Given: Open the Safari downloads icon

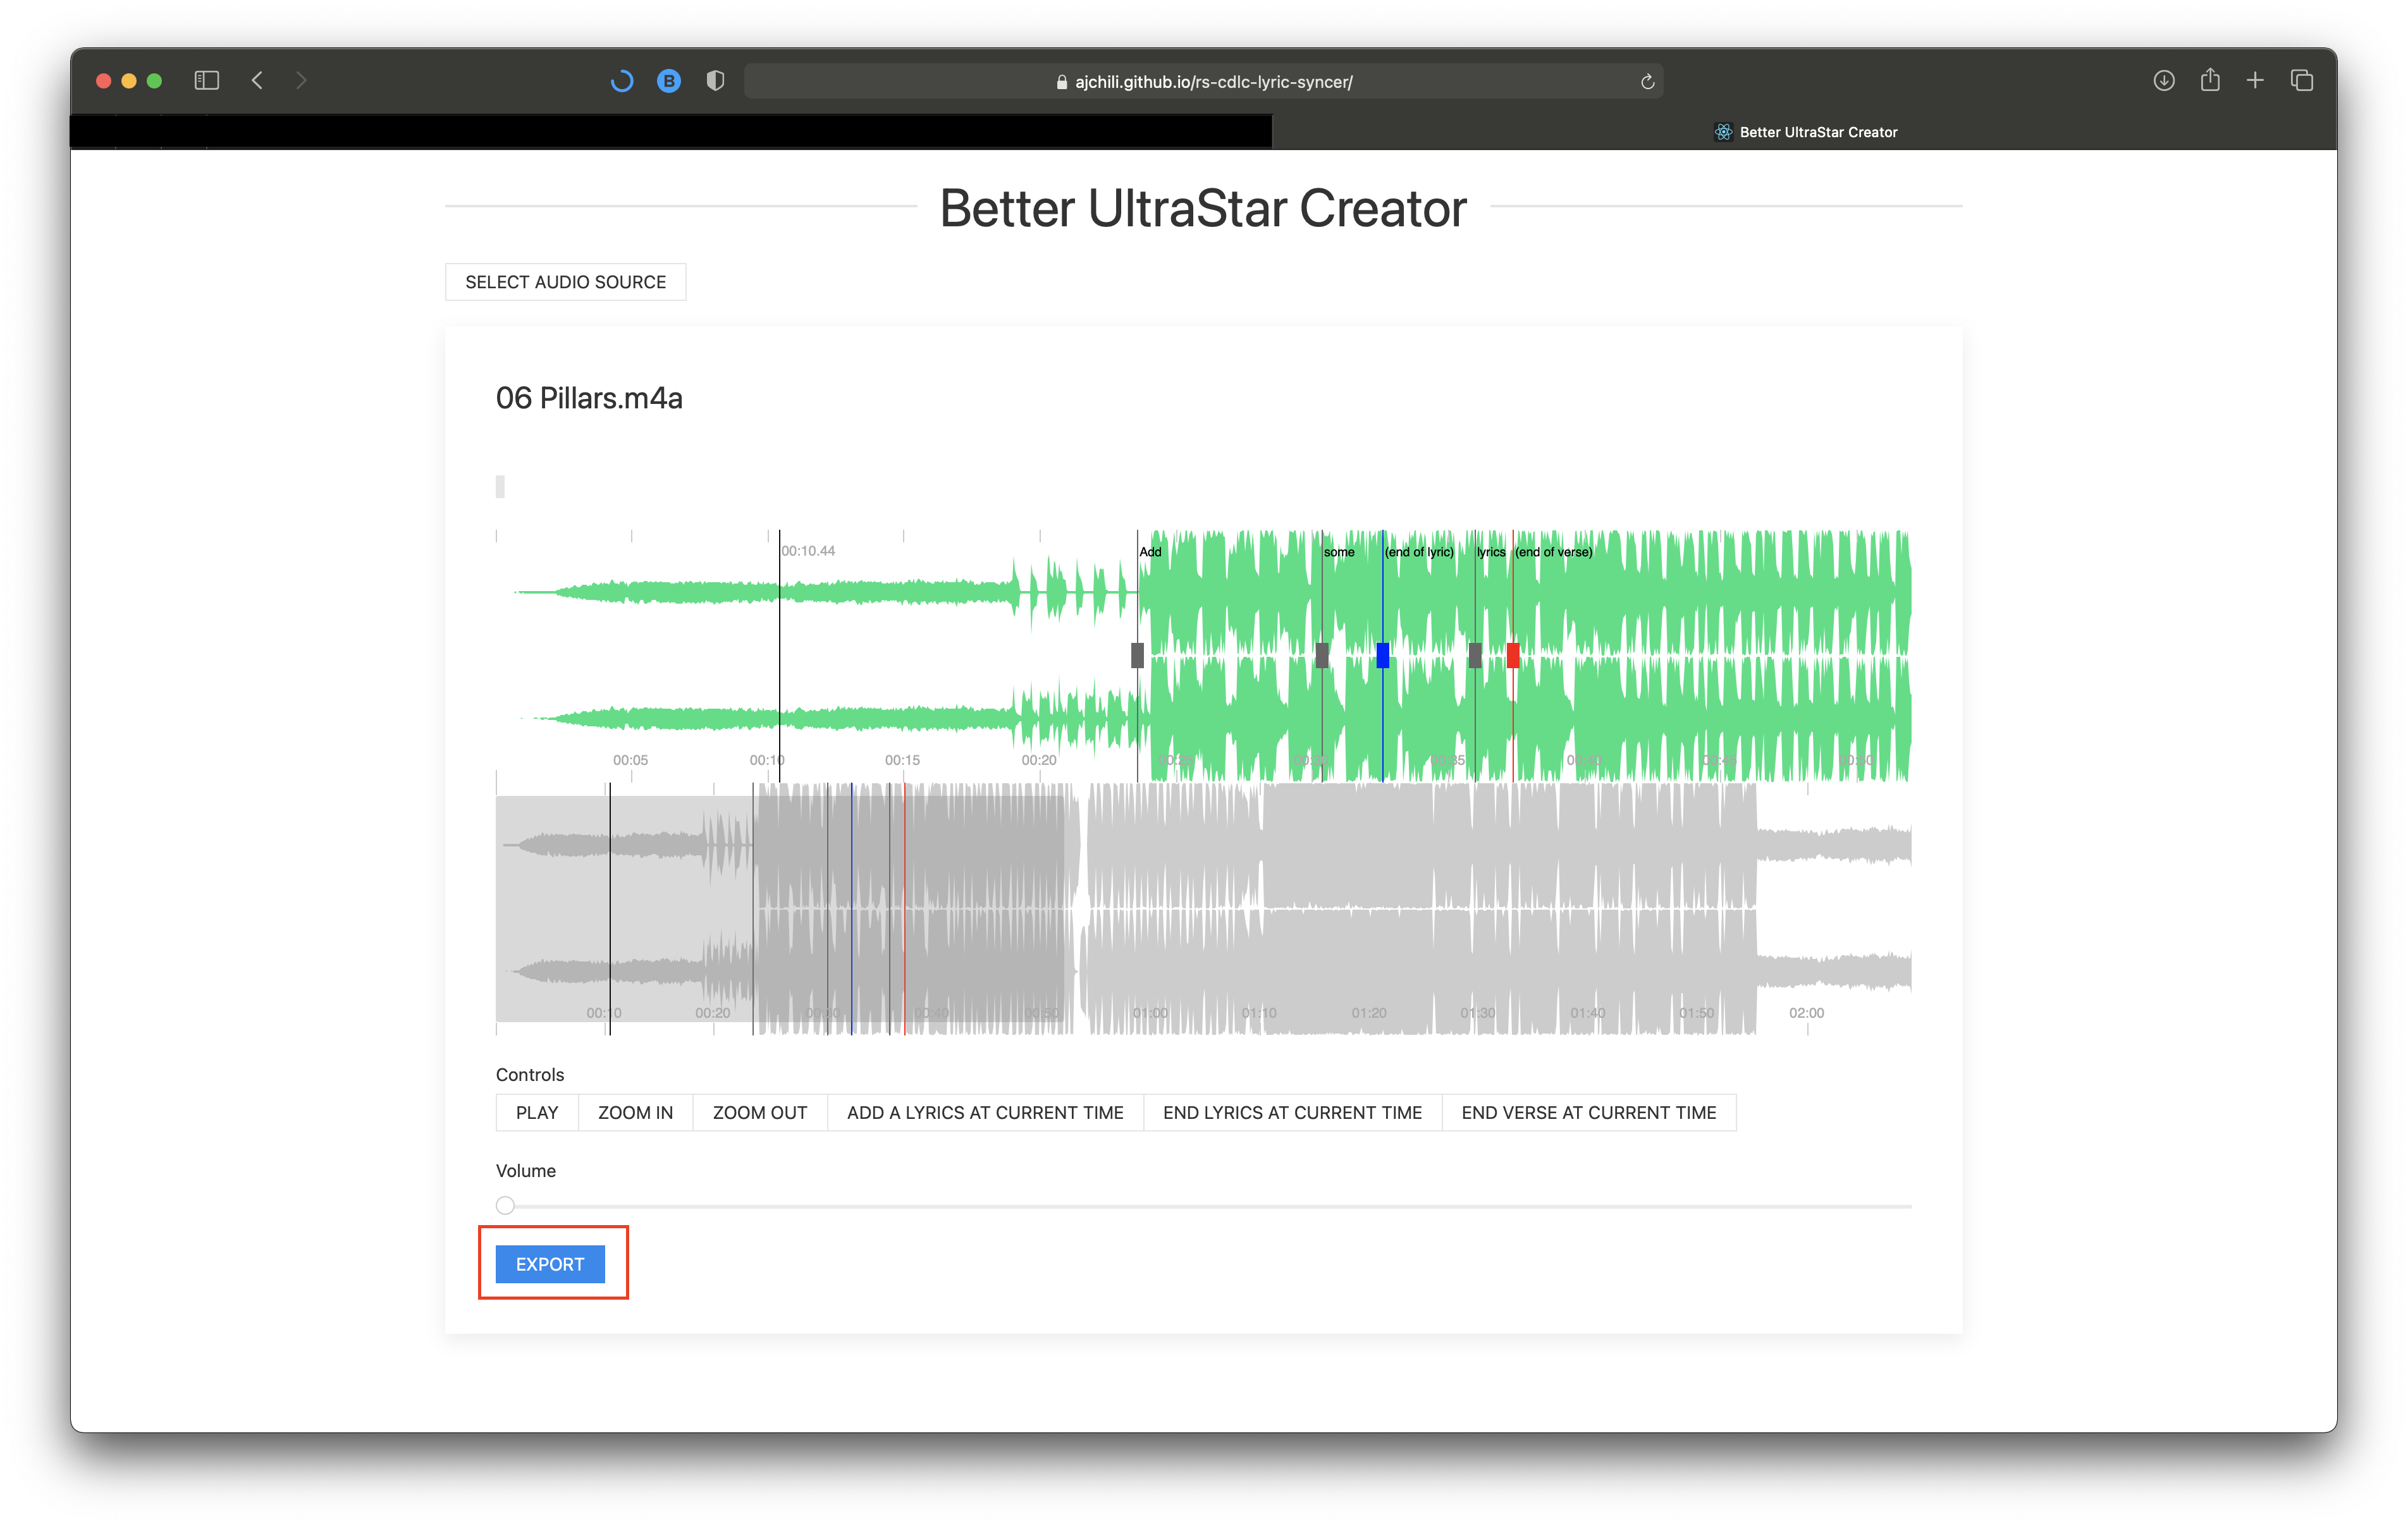Looking at the screenshot, I should pos(2163,80).
